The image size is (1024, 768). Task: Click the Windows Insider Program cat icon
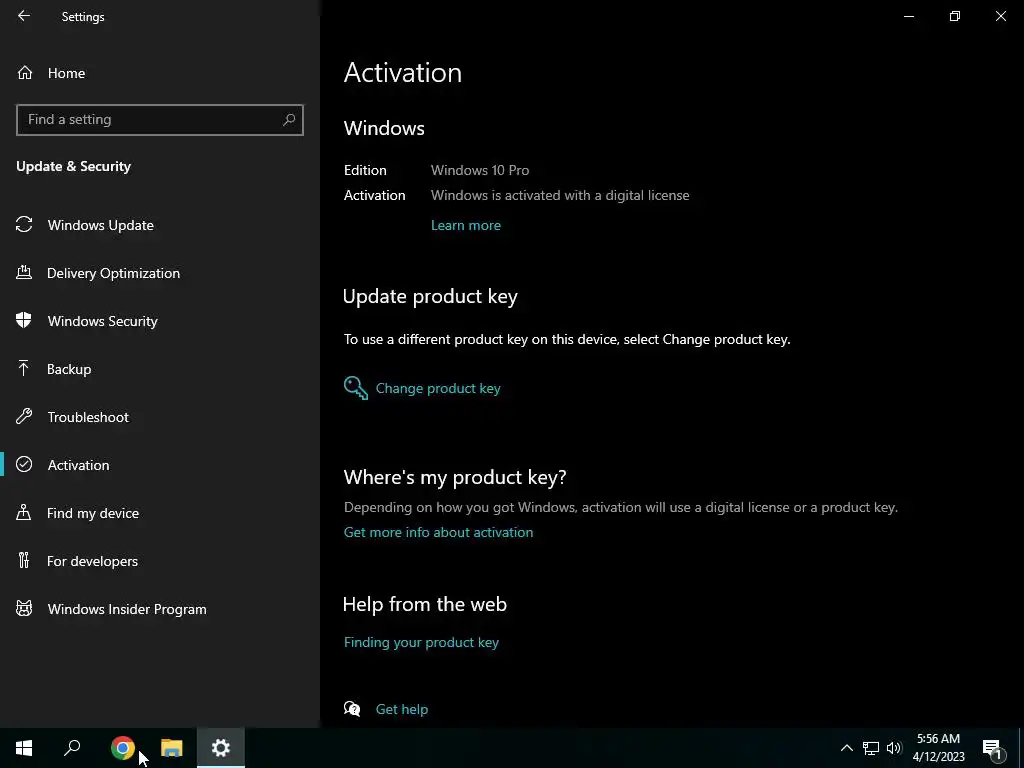(24, 609)
